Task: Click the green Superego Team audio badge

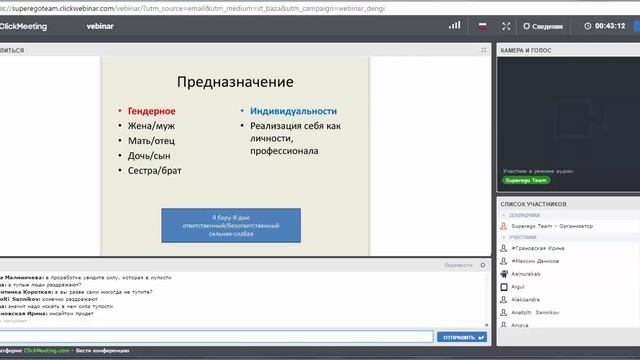Action: pos(526,180)
